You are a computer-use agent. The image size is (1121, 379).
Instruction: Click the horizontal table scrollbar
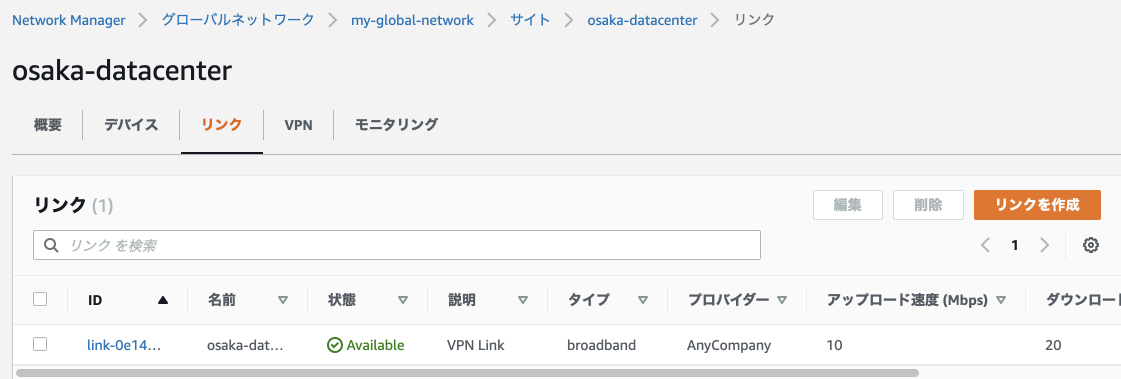[467, 373]
